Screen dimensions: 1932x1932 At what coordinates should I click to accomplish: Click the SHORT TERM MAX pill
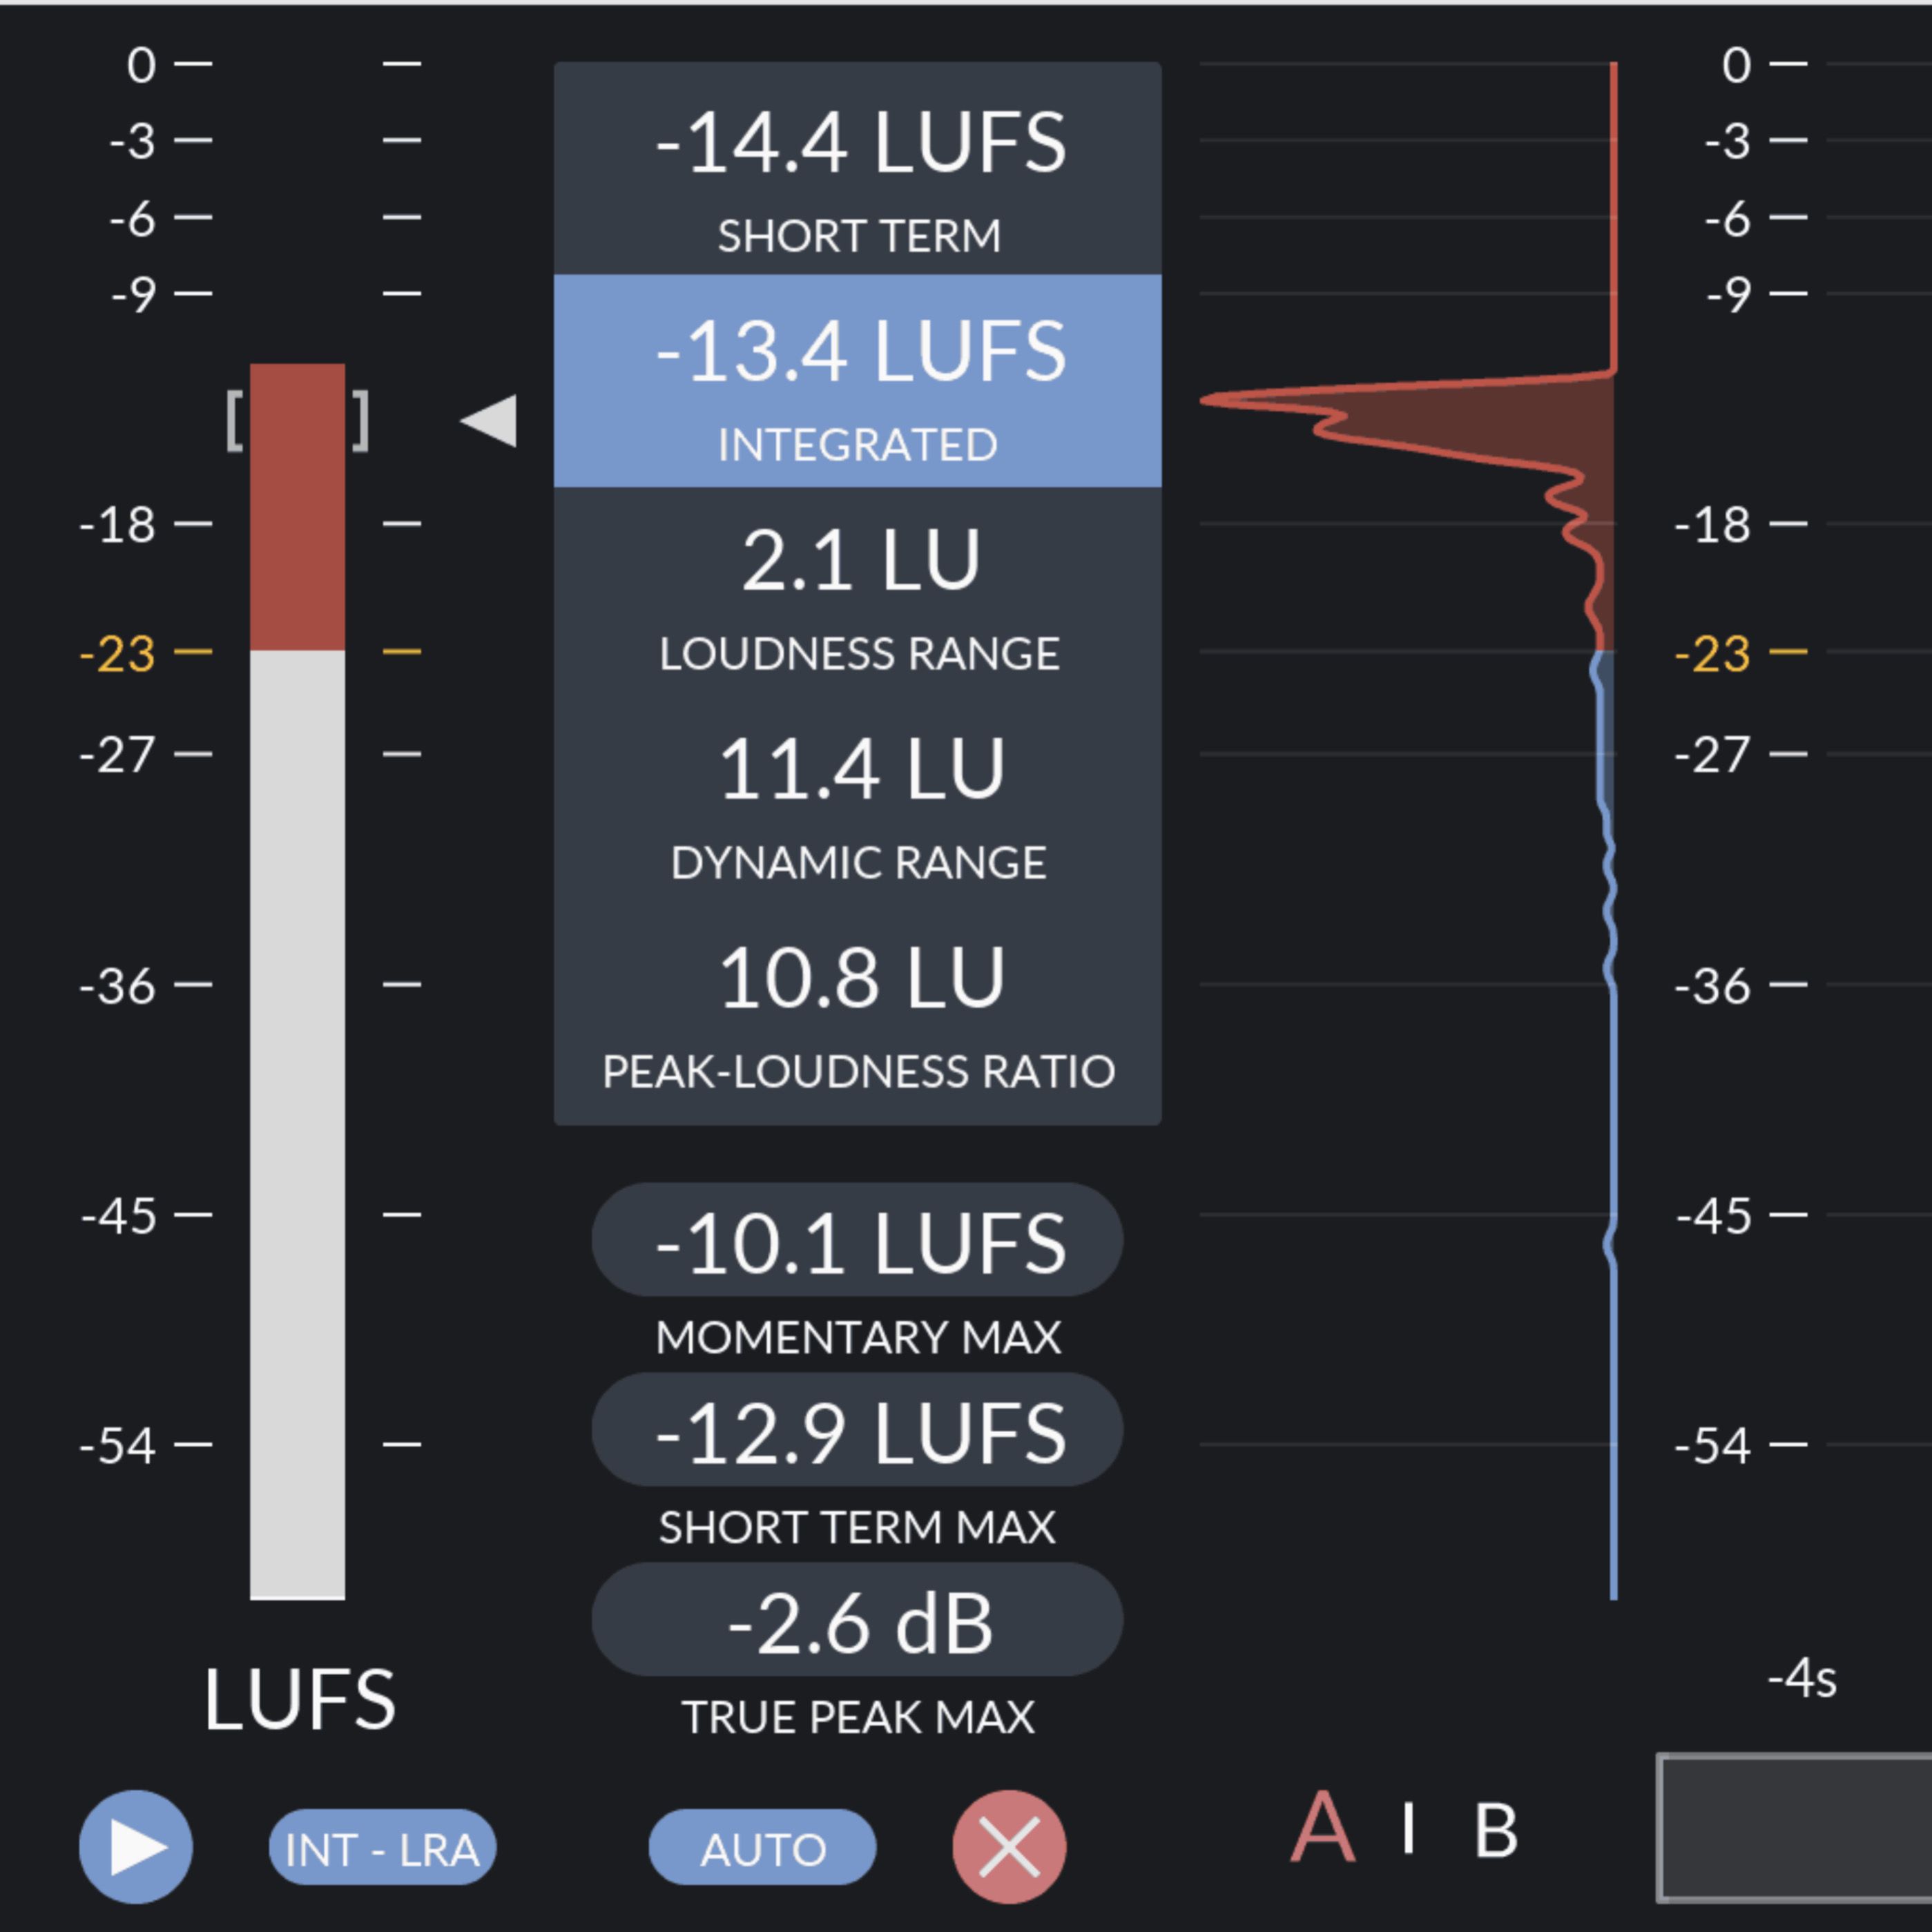858,1432
